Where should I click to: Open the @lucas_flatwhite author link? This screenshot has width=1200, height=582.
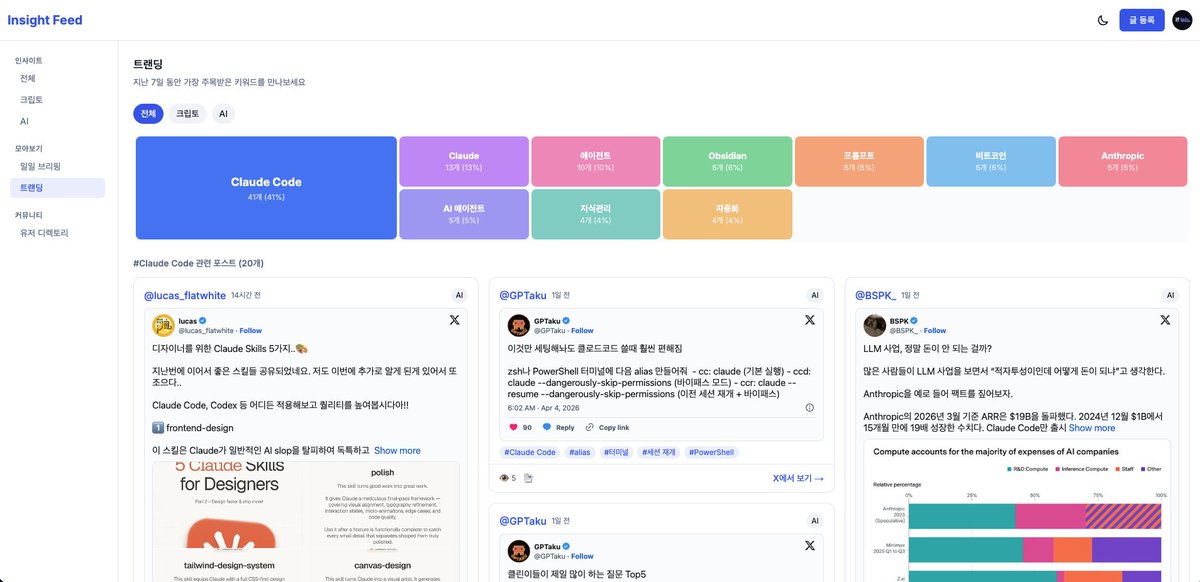(184, 296)
